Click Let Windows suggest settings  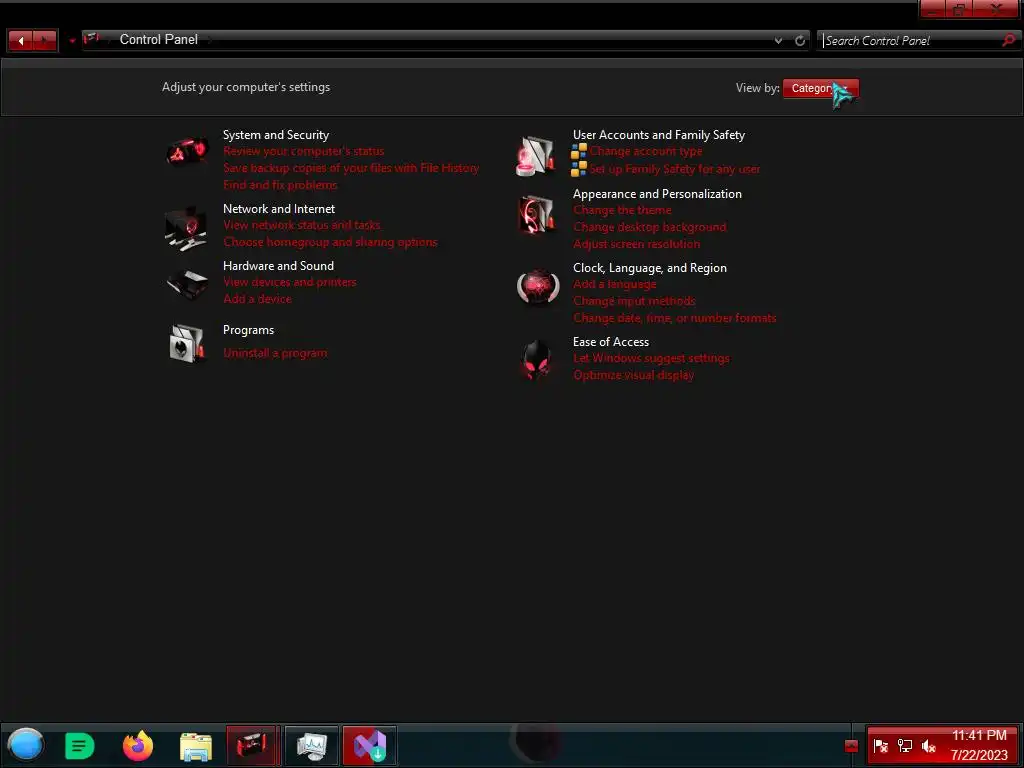click(651, 359)
